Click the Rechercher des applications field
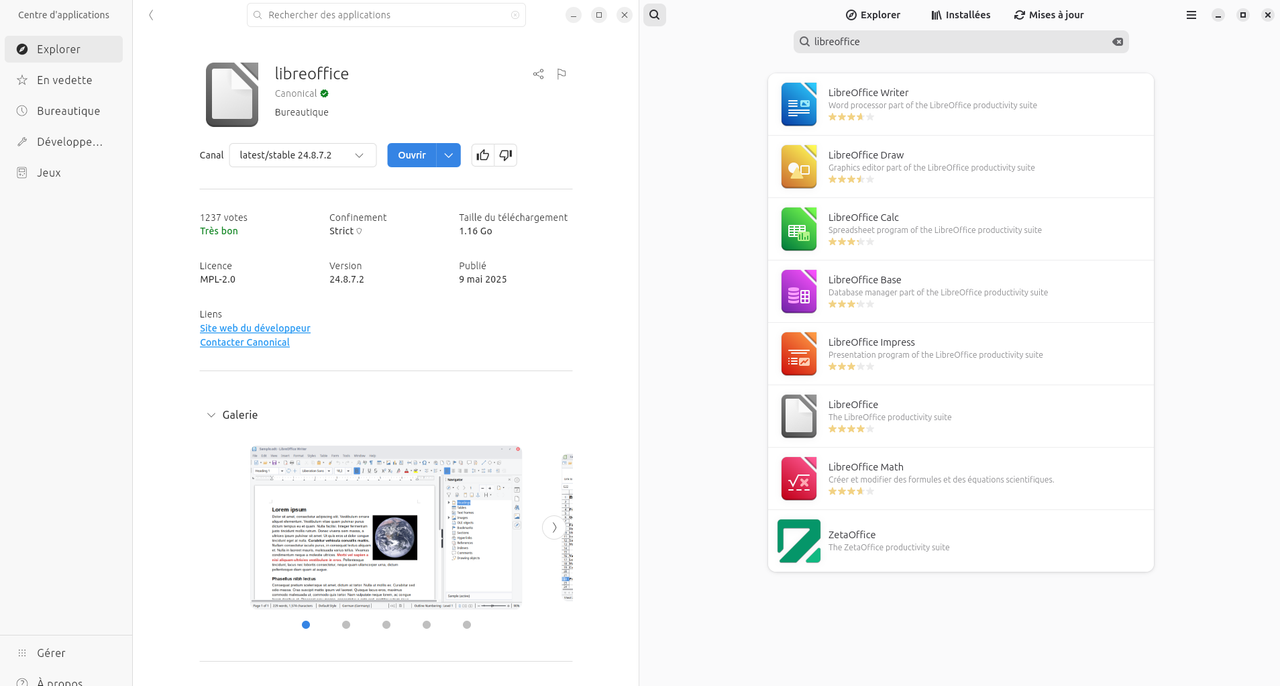Viewport: 1280px width, 686px height. click(387, 15)
